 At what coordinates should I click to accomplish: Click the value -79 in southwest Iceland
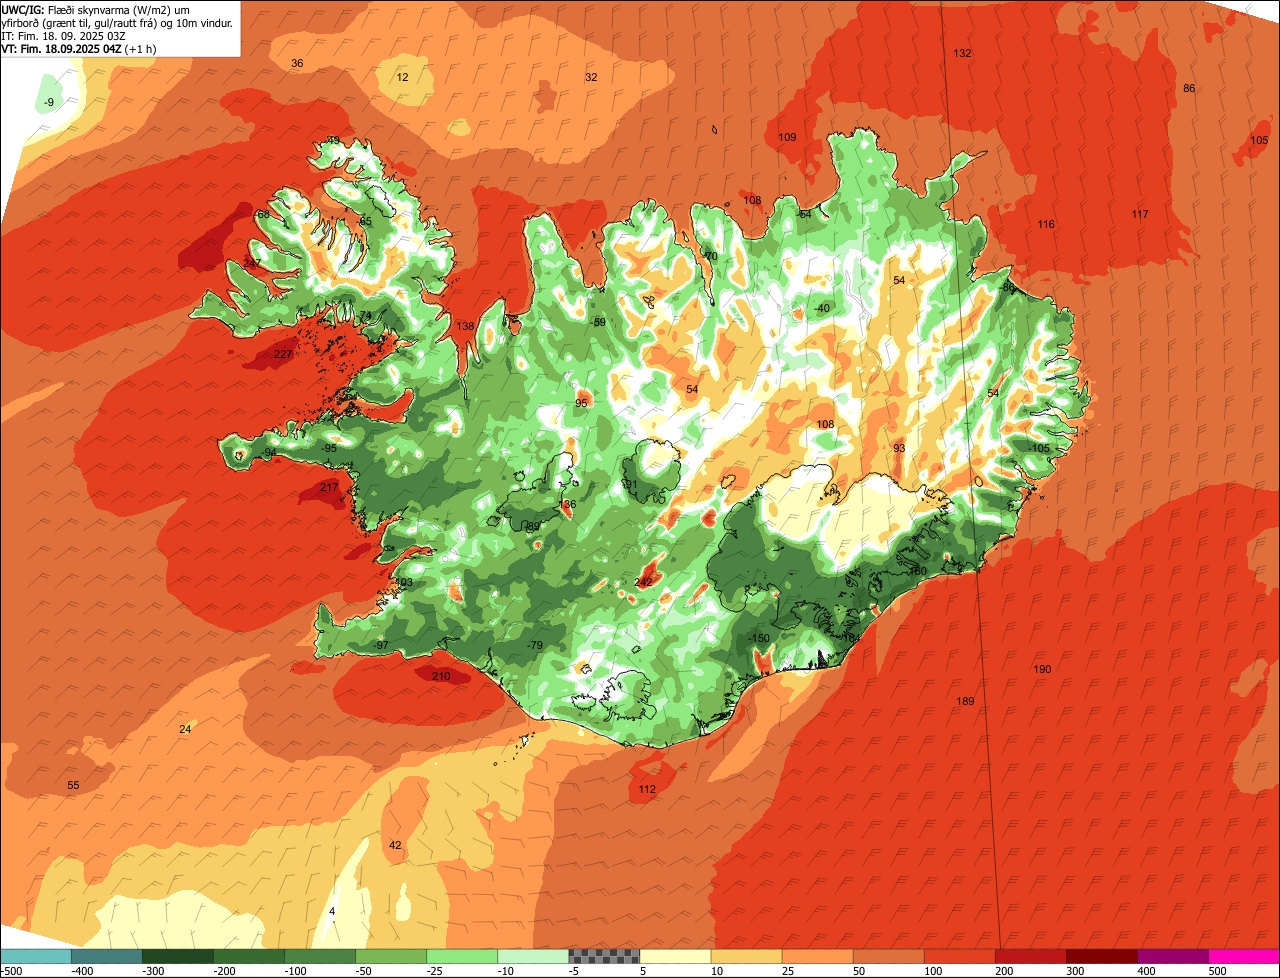535,645
